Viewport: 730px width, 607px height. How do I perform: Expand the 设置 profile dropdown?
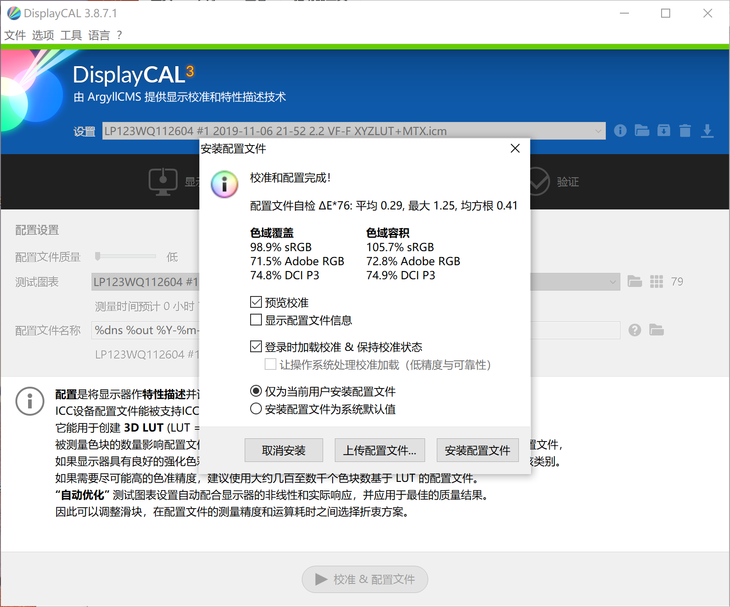[x=597, y=131]
